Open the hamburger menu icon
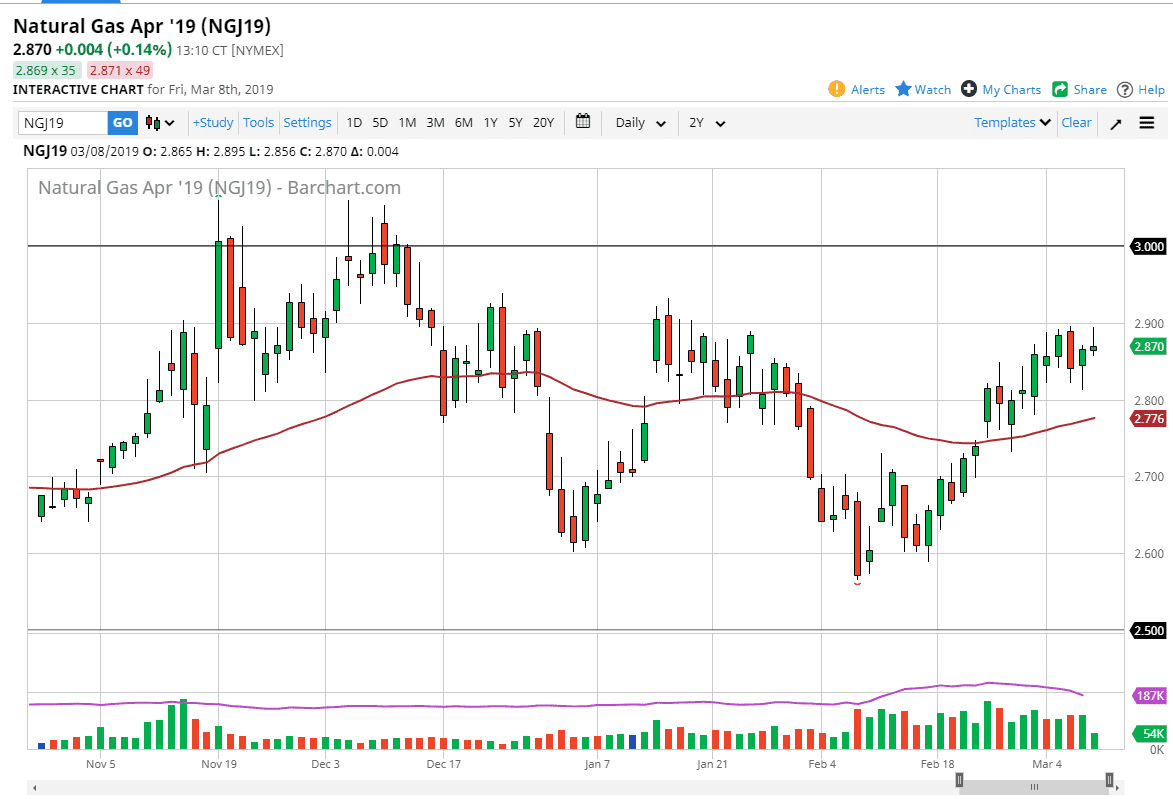The height and width of the screenshot is (799, 1173). (1147, 123)
